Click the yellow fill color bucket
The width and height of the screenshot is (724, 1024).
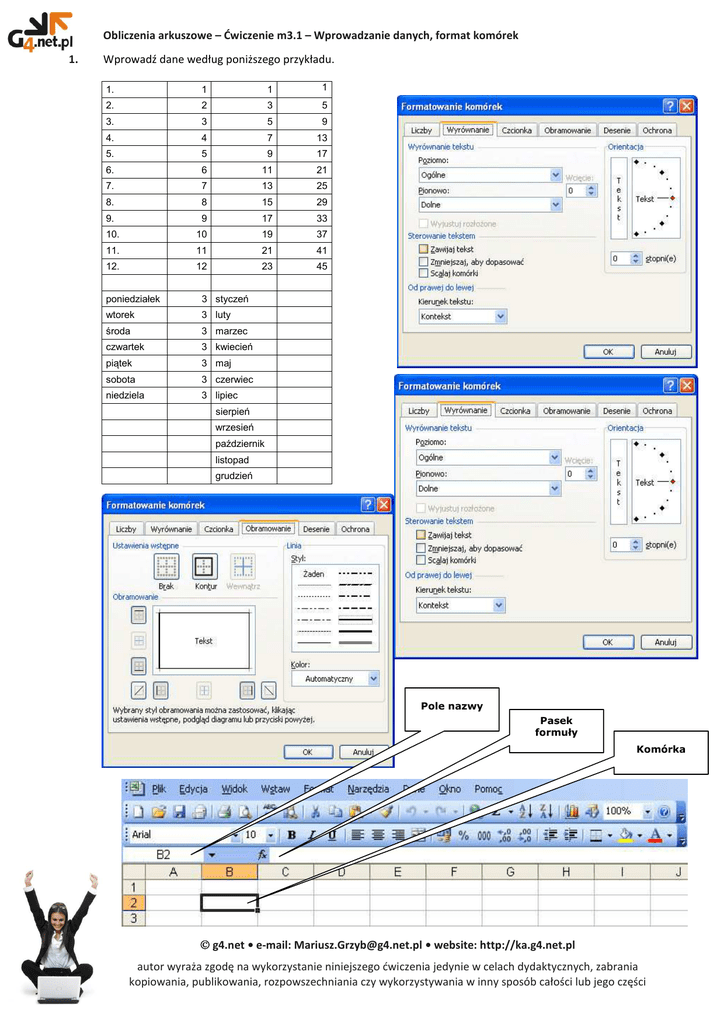[x=626, y=834]
